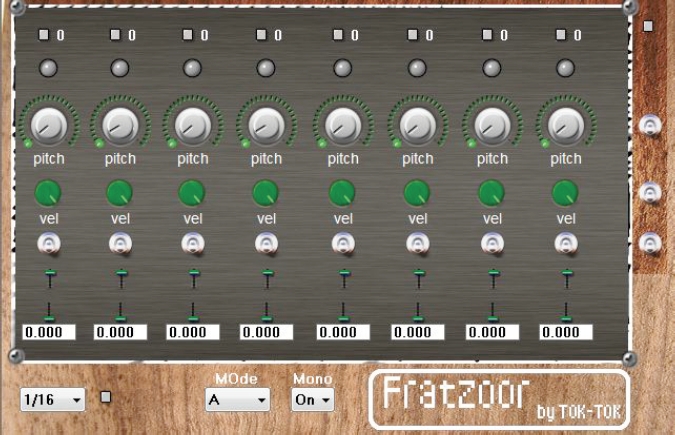Activate the round LED button of step 1
675x435 pixels.
pyautogui.click(x=48, y=68)
